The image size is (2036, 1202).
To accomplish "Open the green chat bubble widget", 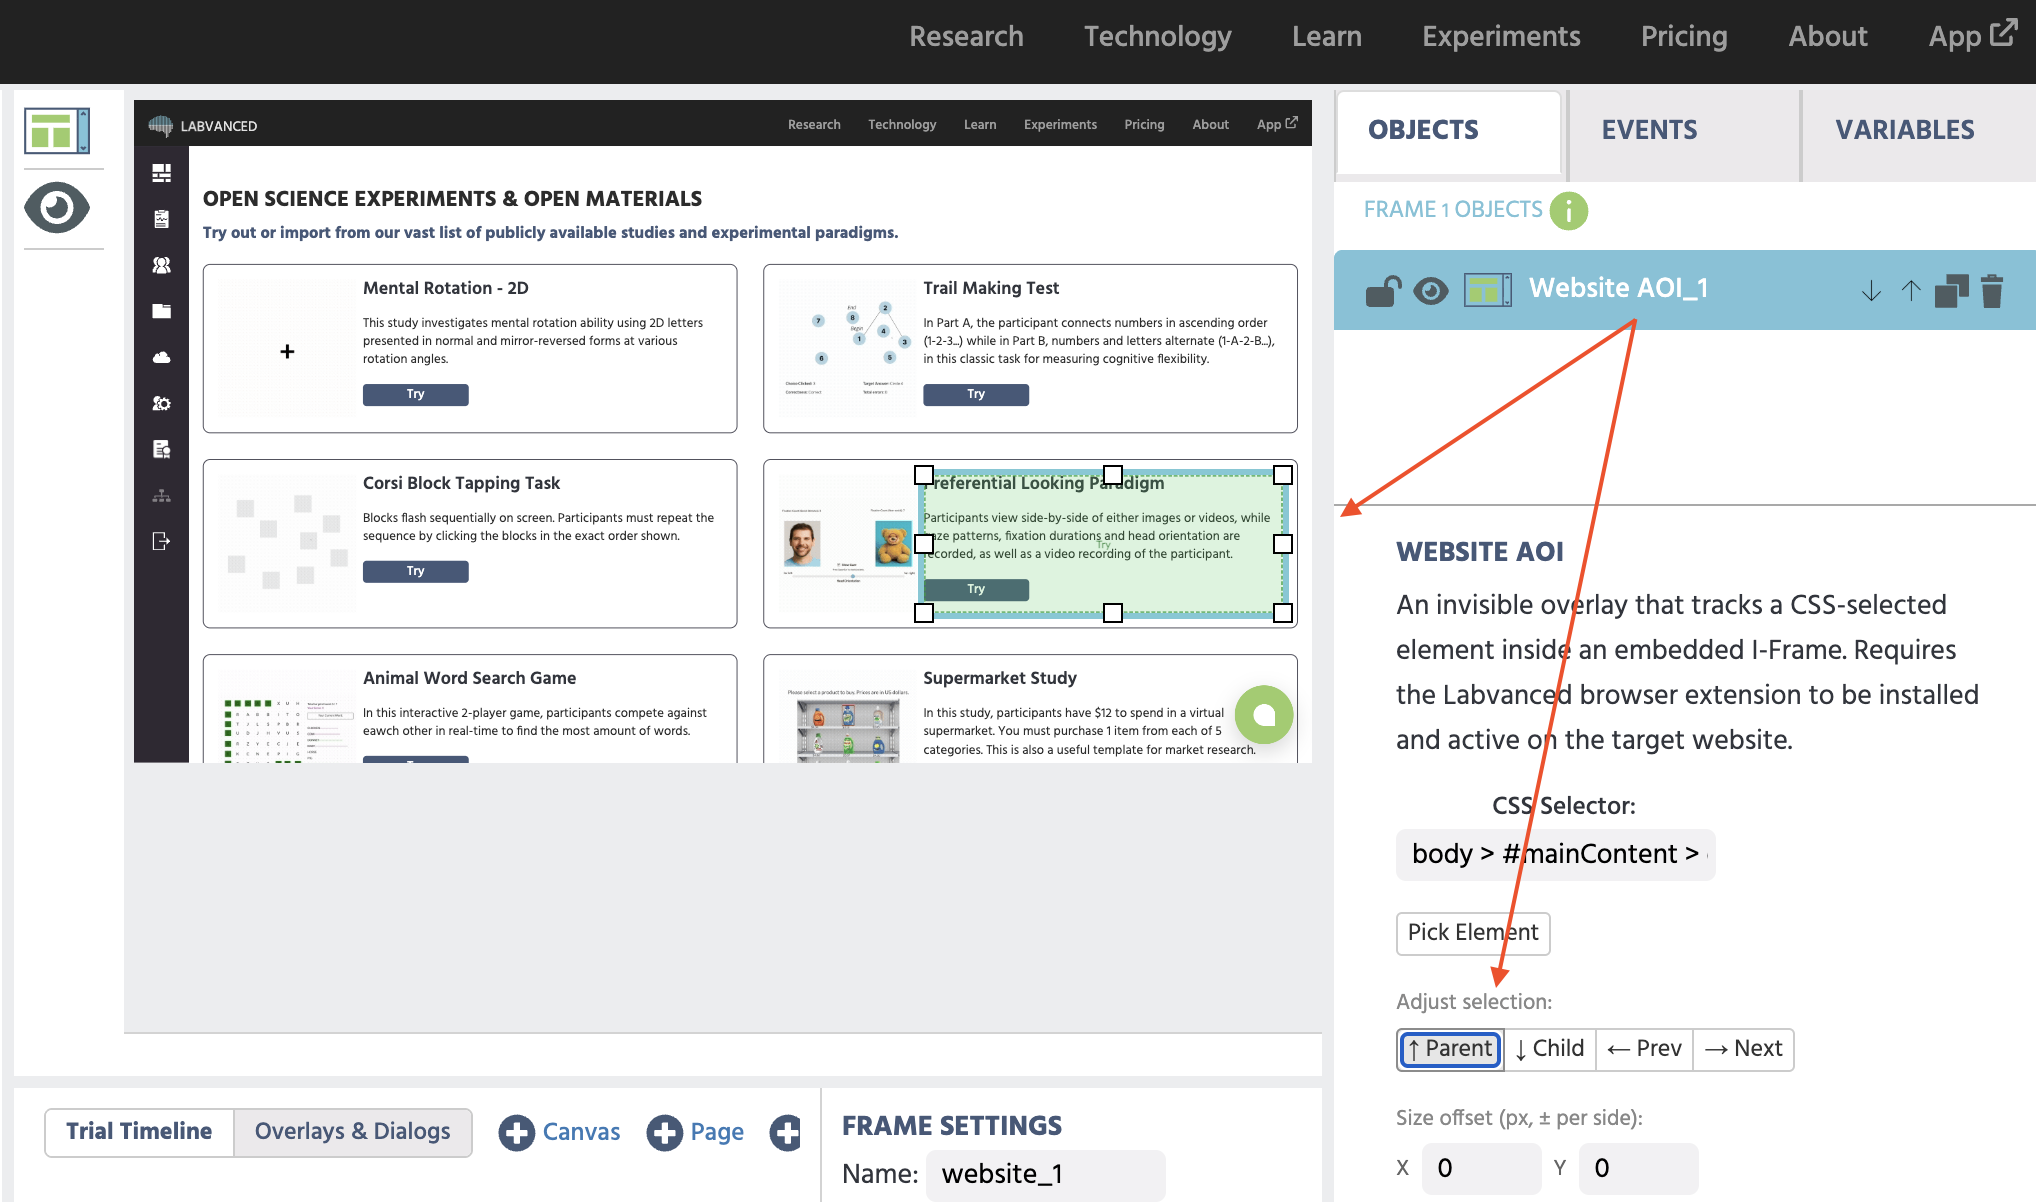I will 1264,714.
